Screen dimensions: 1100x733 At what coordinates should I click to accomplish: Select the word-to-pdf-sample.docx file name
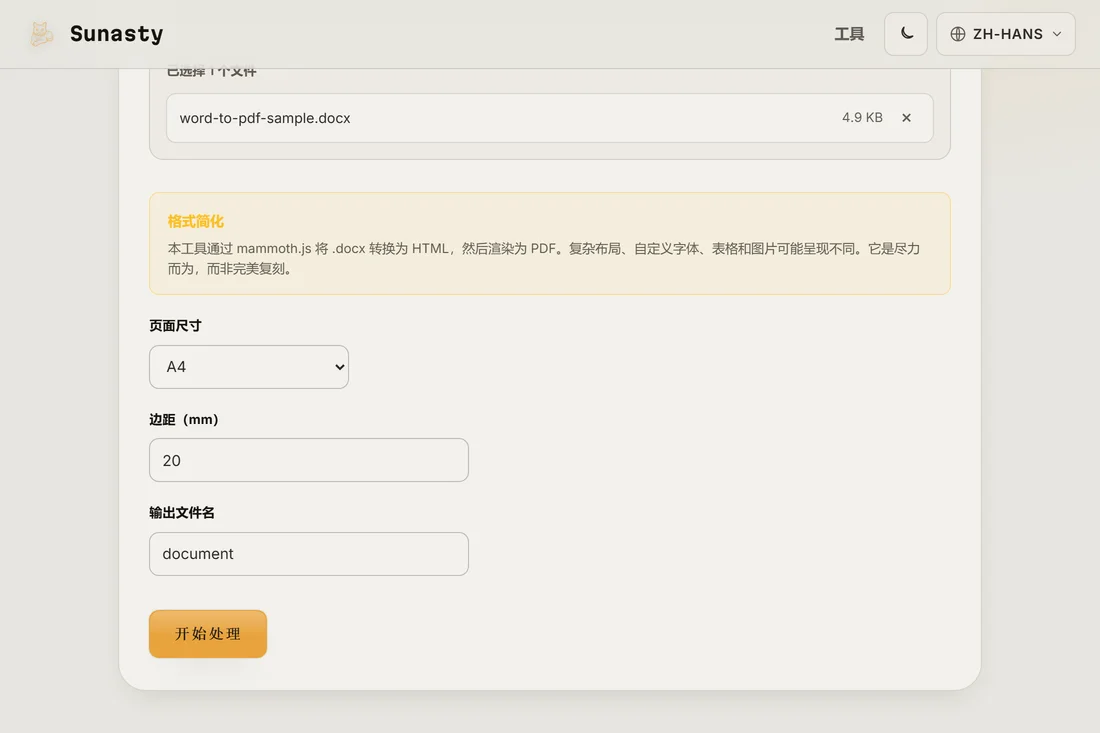(x=264, y=118)
